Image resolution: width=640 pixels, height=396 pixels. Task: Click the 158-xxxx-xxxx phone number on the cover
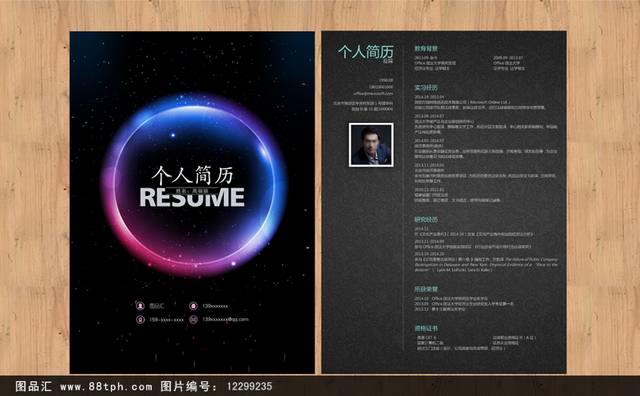tap(167, 320)
